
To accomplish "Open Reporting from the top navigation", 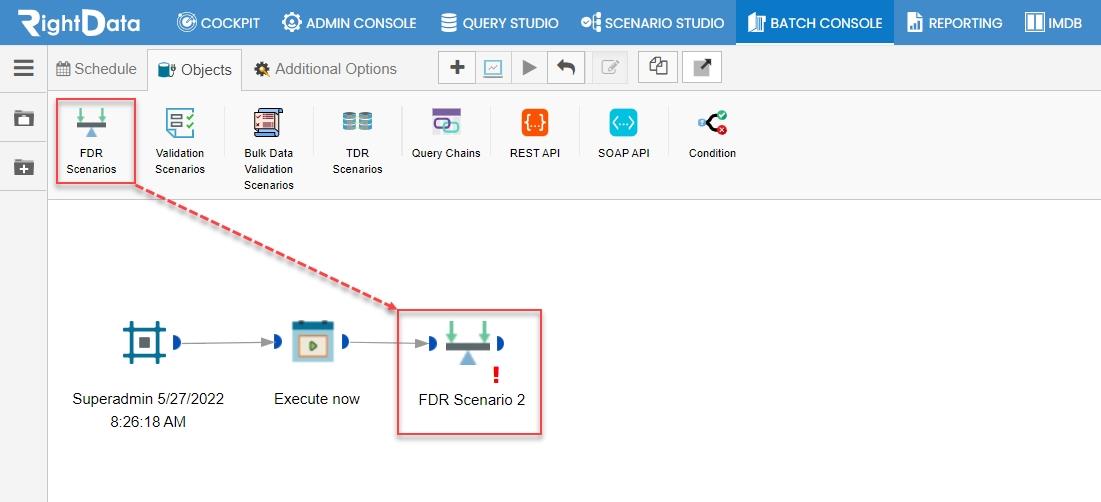I will pos(955,22).
